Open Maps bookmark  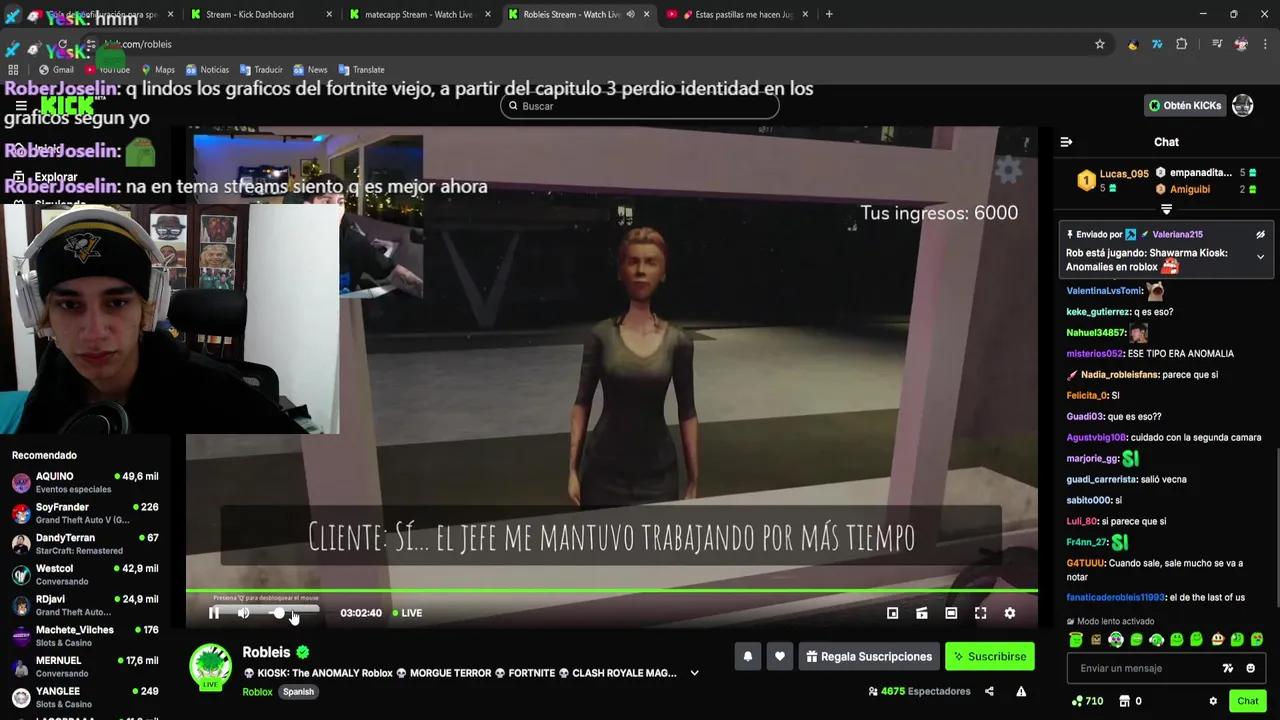(x=158, y=70)
